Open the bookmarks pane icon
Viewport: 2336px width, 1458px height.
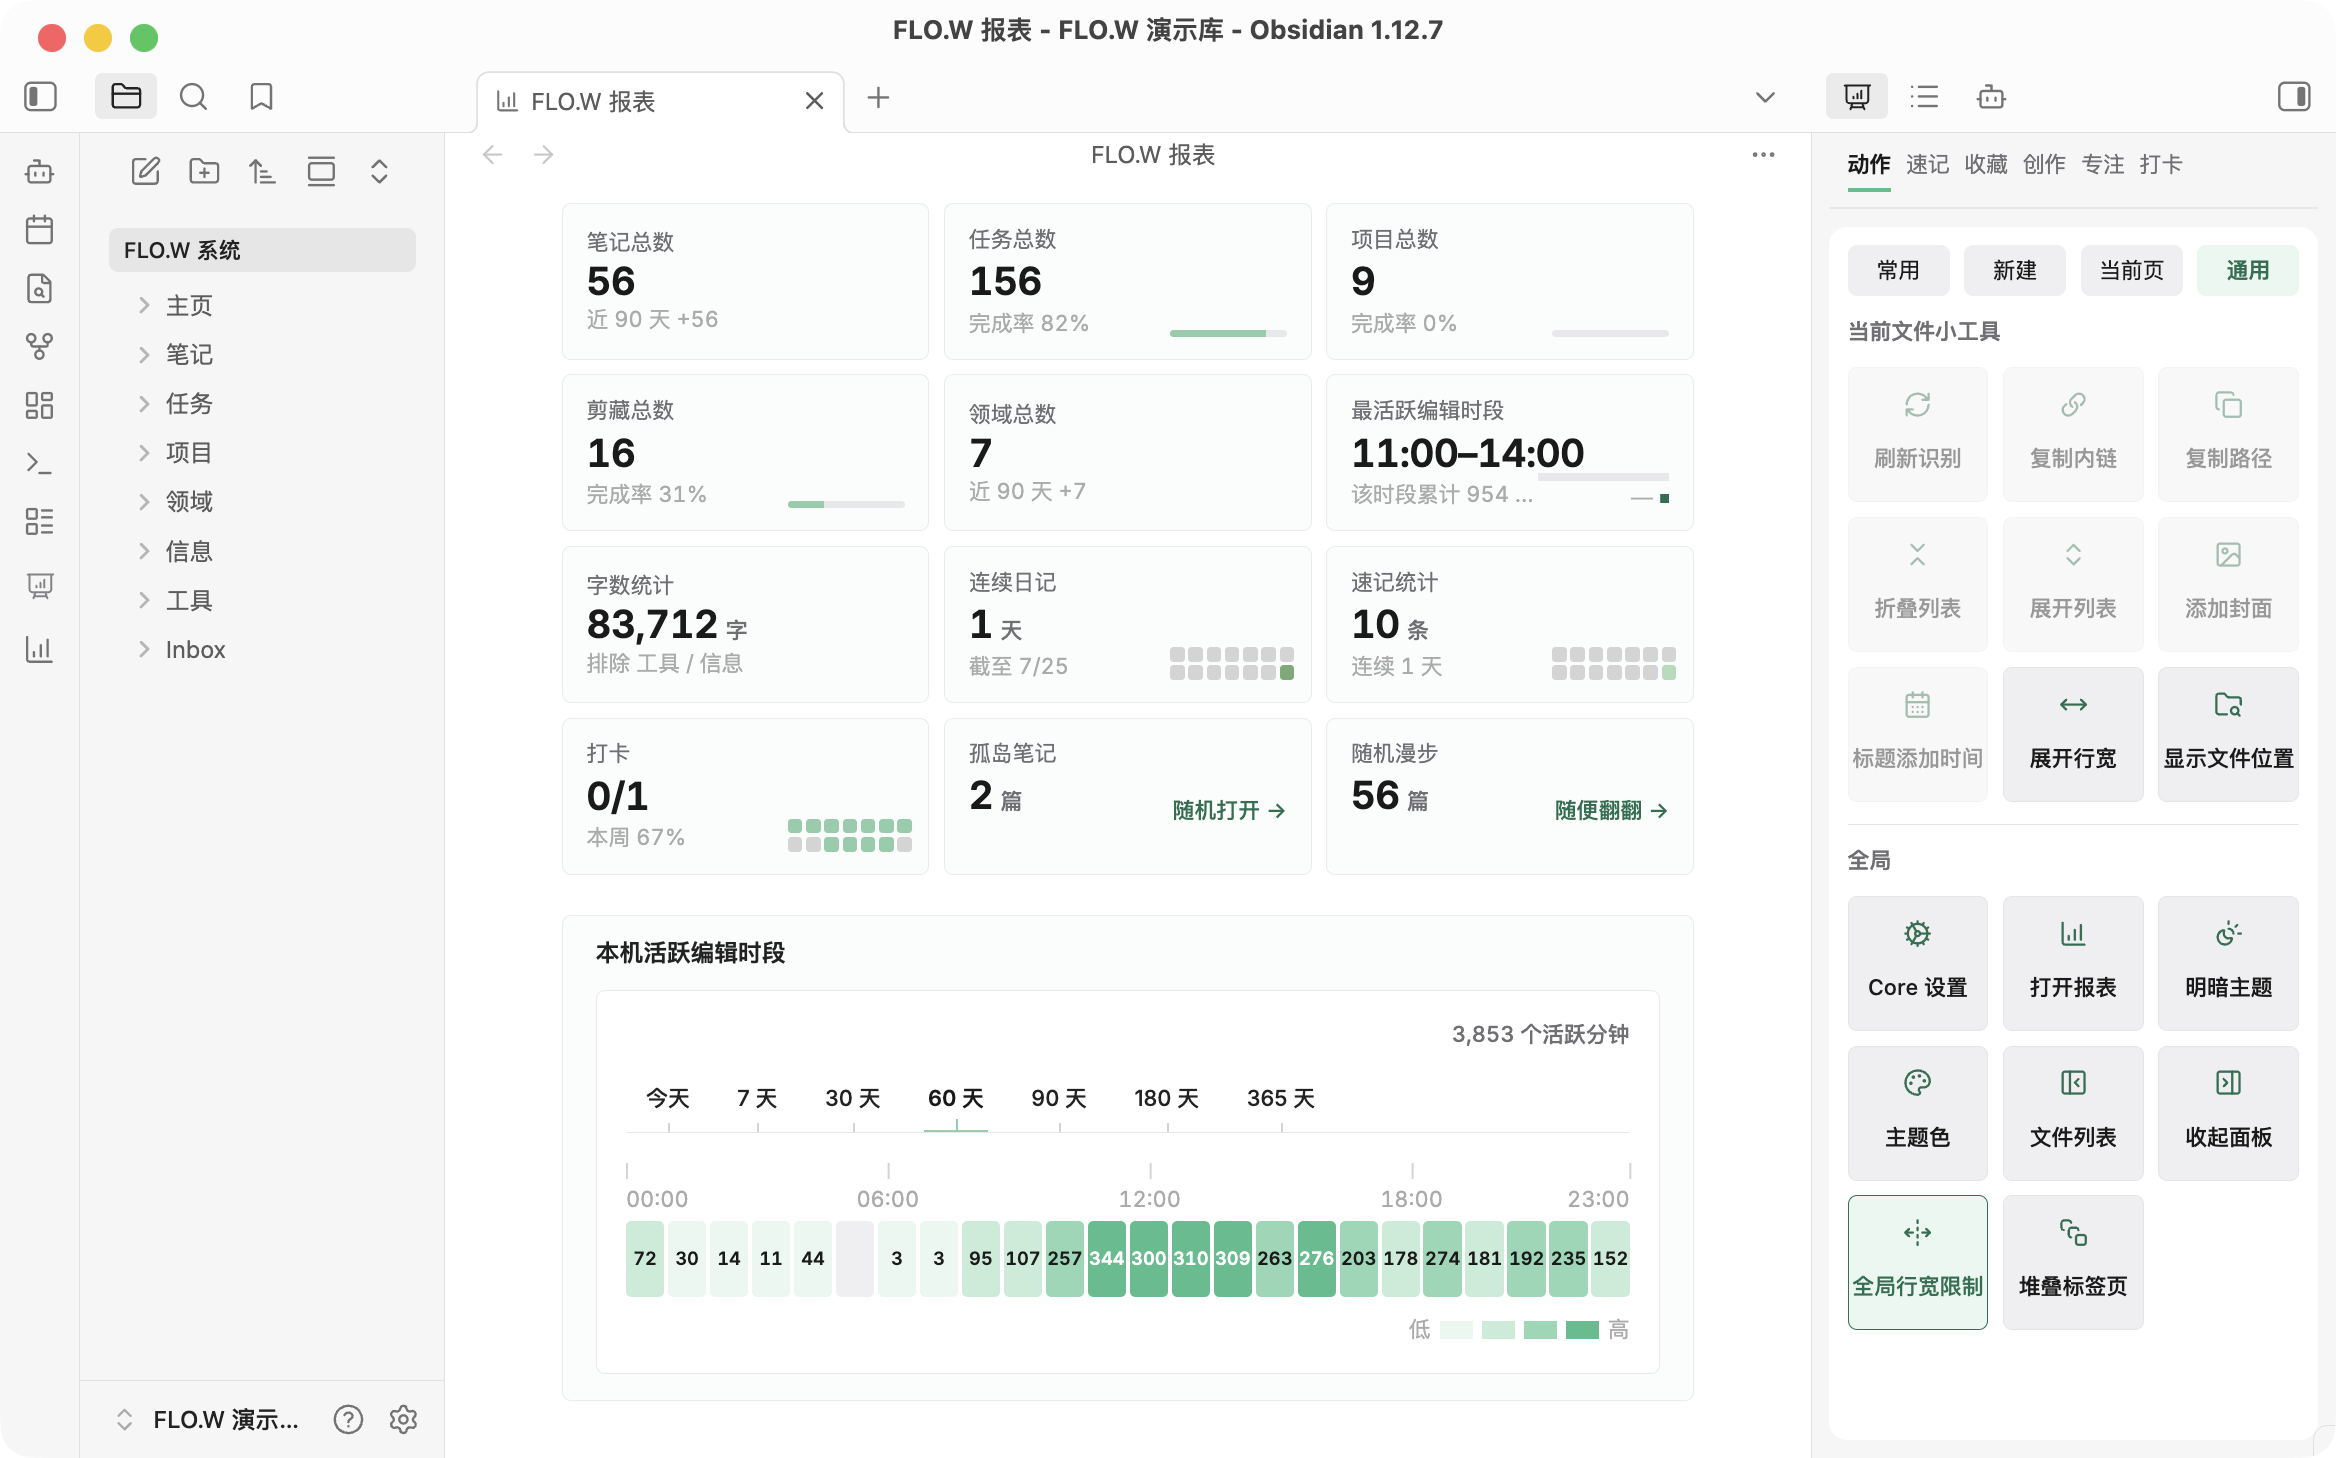[x=261, y=97]
